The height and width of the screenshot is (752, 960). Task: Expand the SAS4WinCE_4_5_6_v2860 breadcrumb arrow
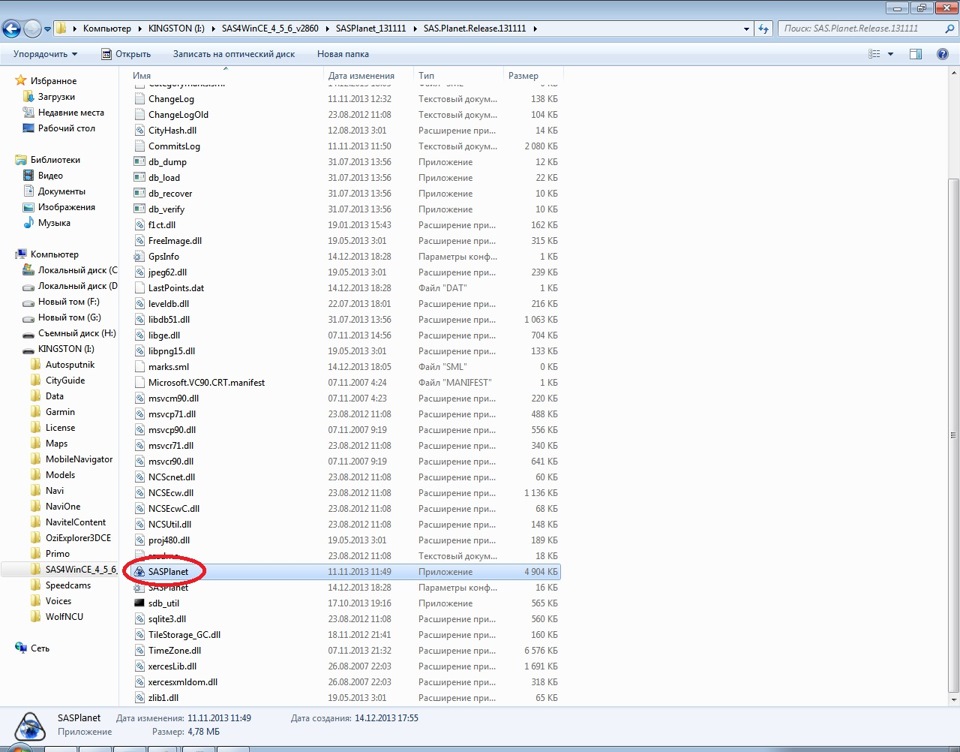click(327, 28)
